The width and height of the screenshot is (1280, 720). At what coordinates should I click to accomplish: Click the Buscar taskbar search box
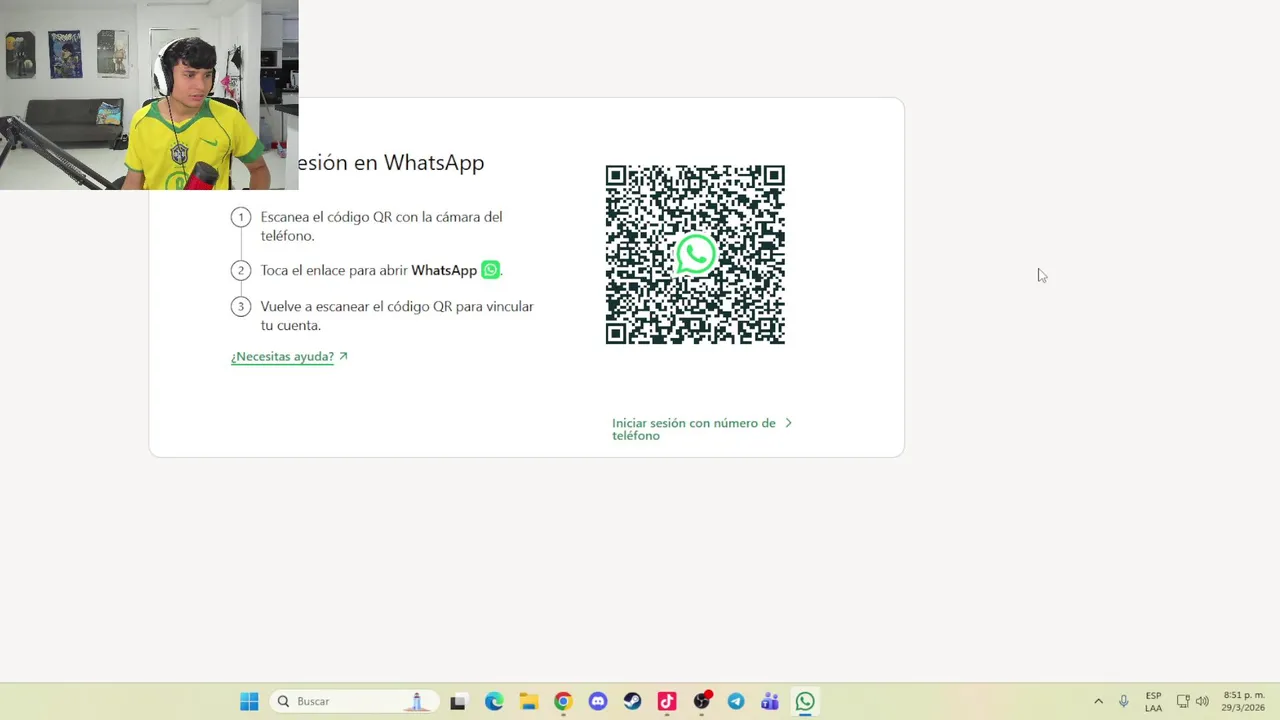[x=355, y=701]
